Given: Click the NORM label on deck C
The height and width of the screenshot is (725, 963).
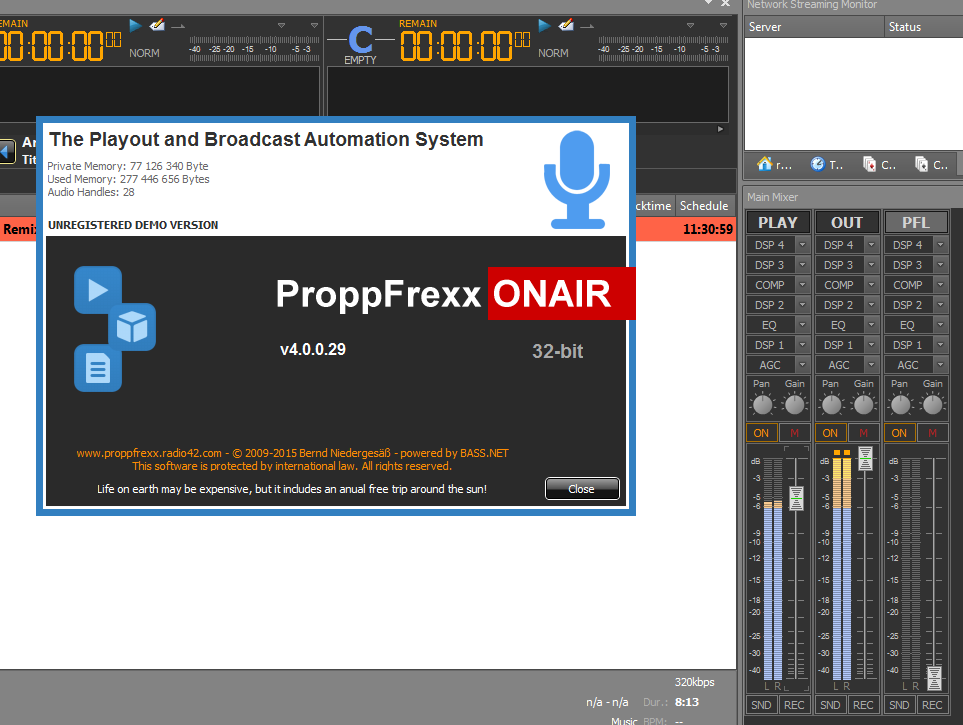Looking at the screenshot, I should 553,53.
